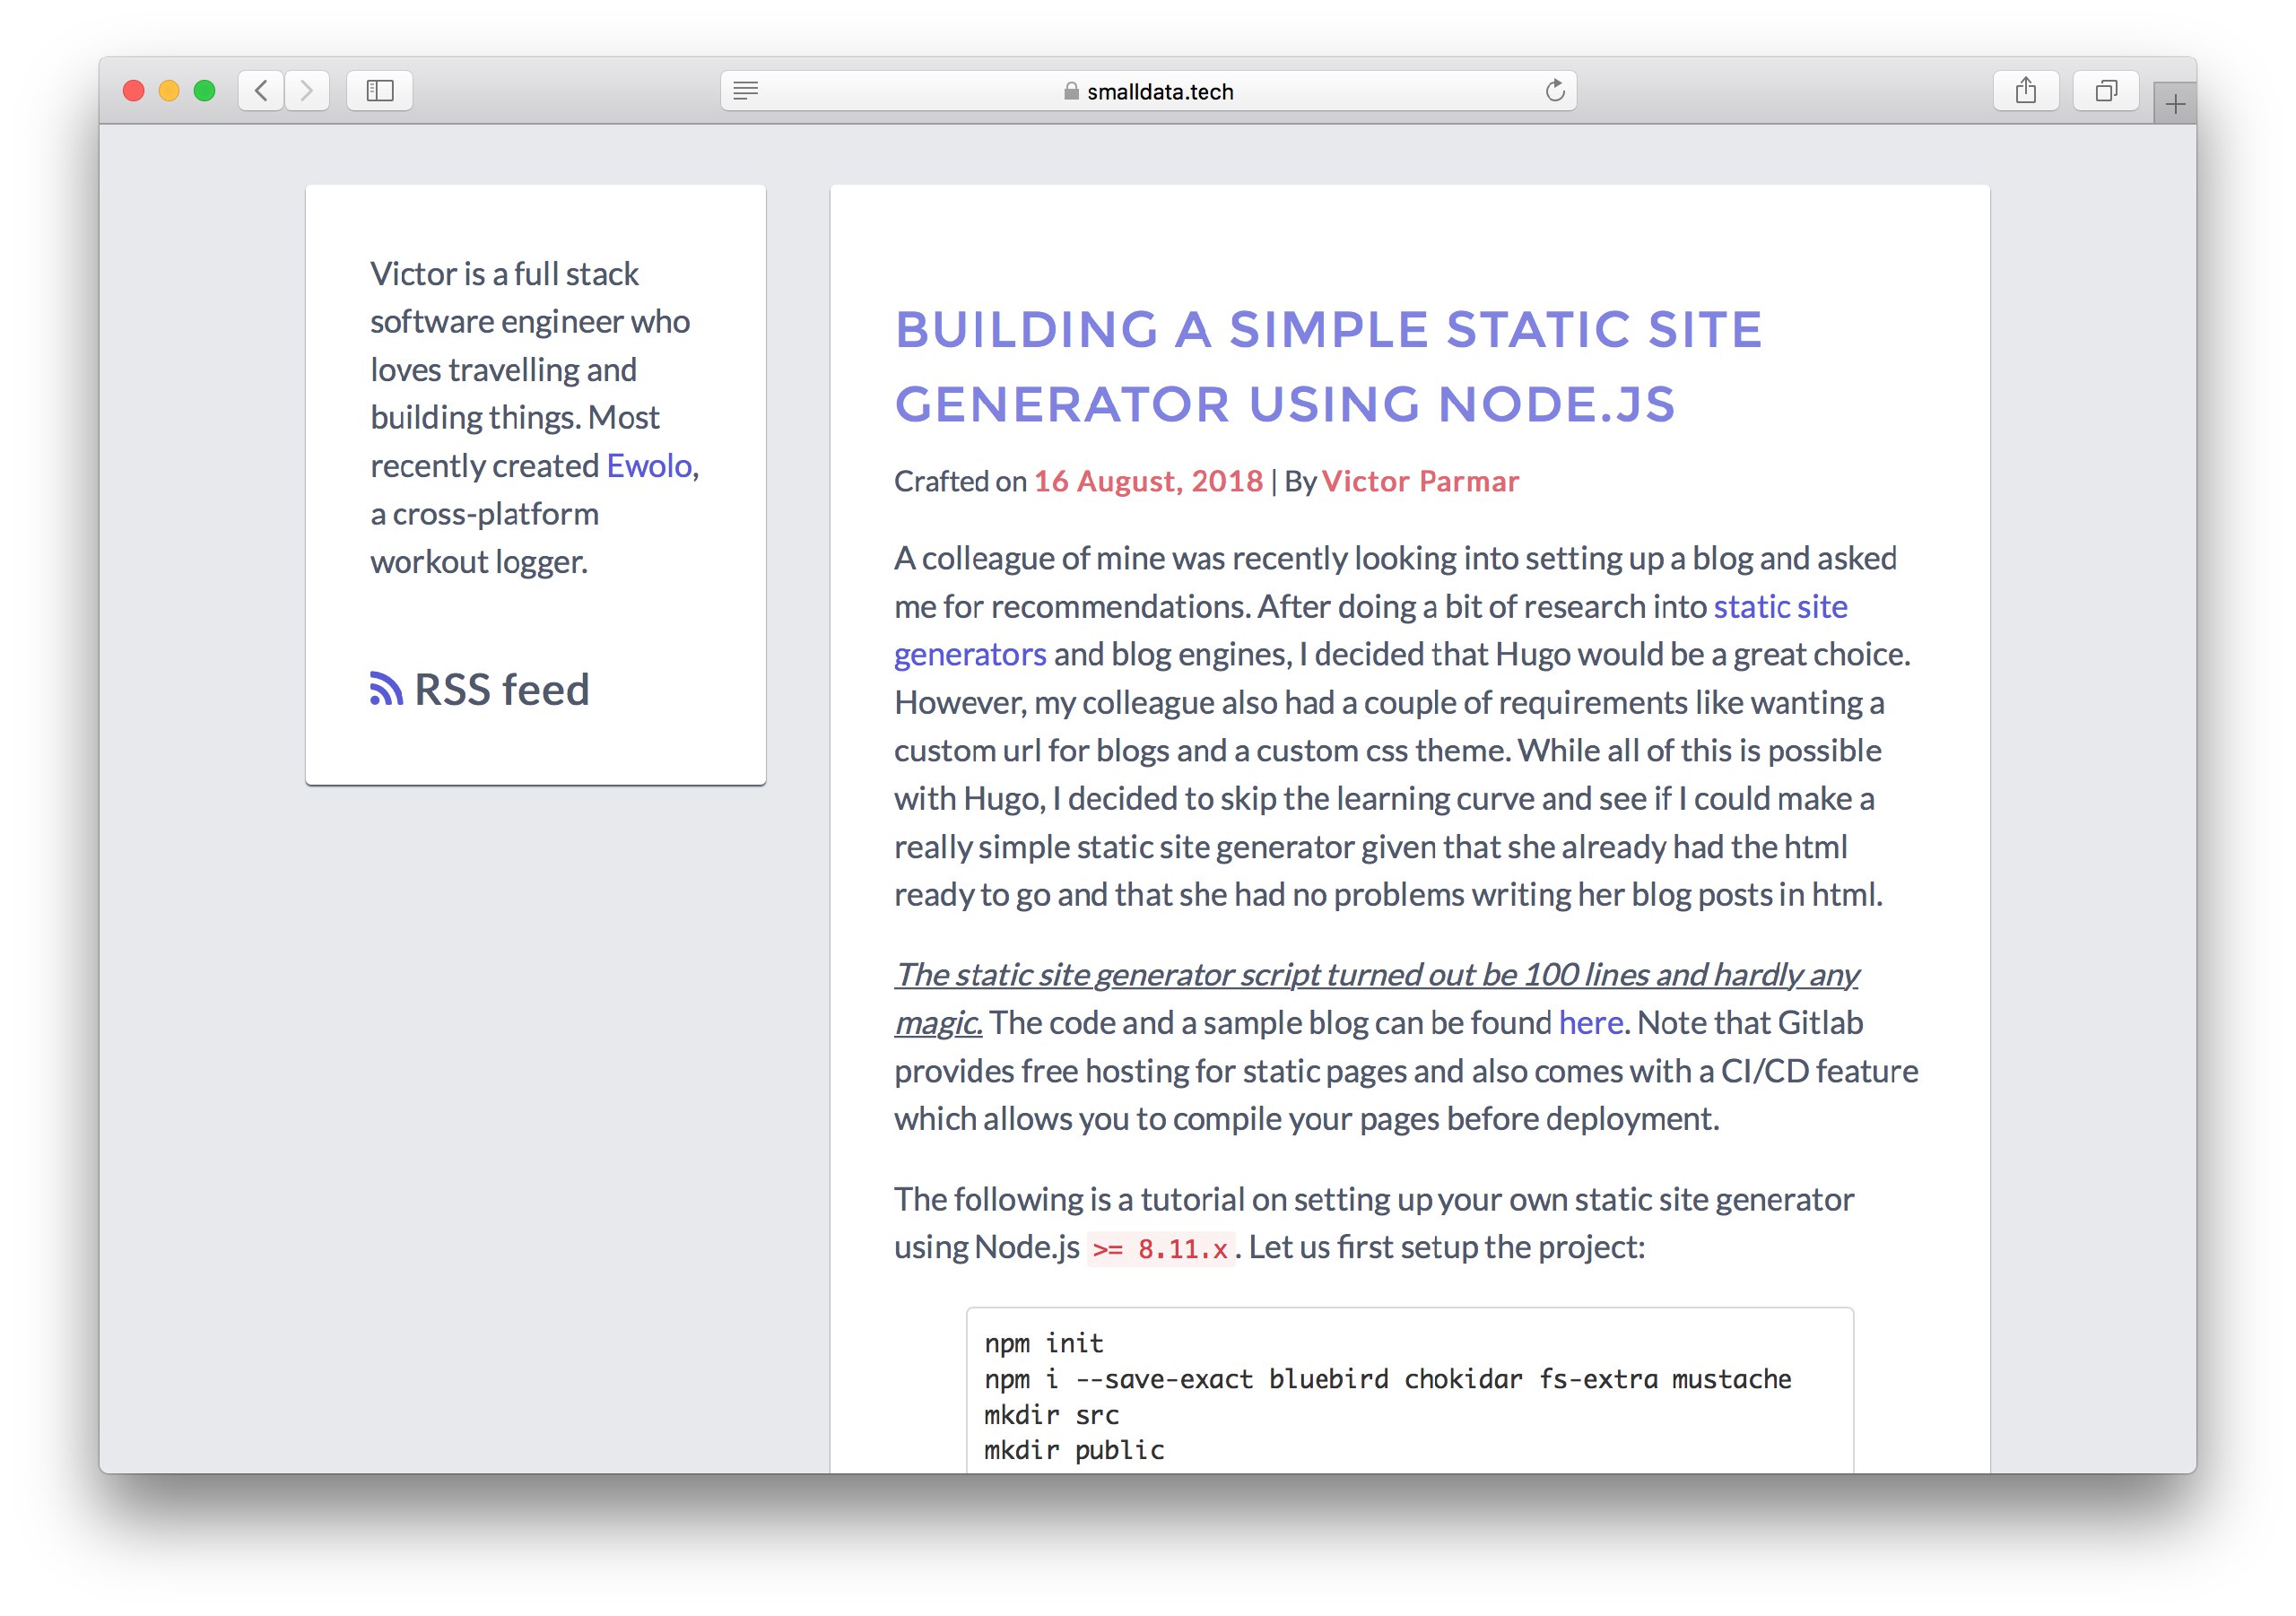Click the smalldata.tech address field
2296x1616 pixels.
pos(1148,91)
